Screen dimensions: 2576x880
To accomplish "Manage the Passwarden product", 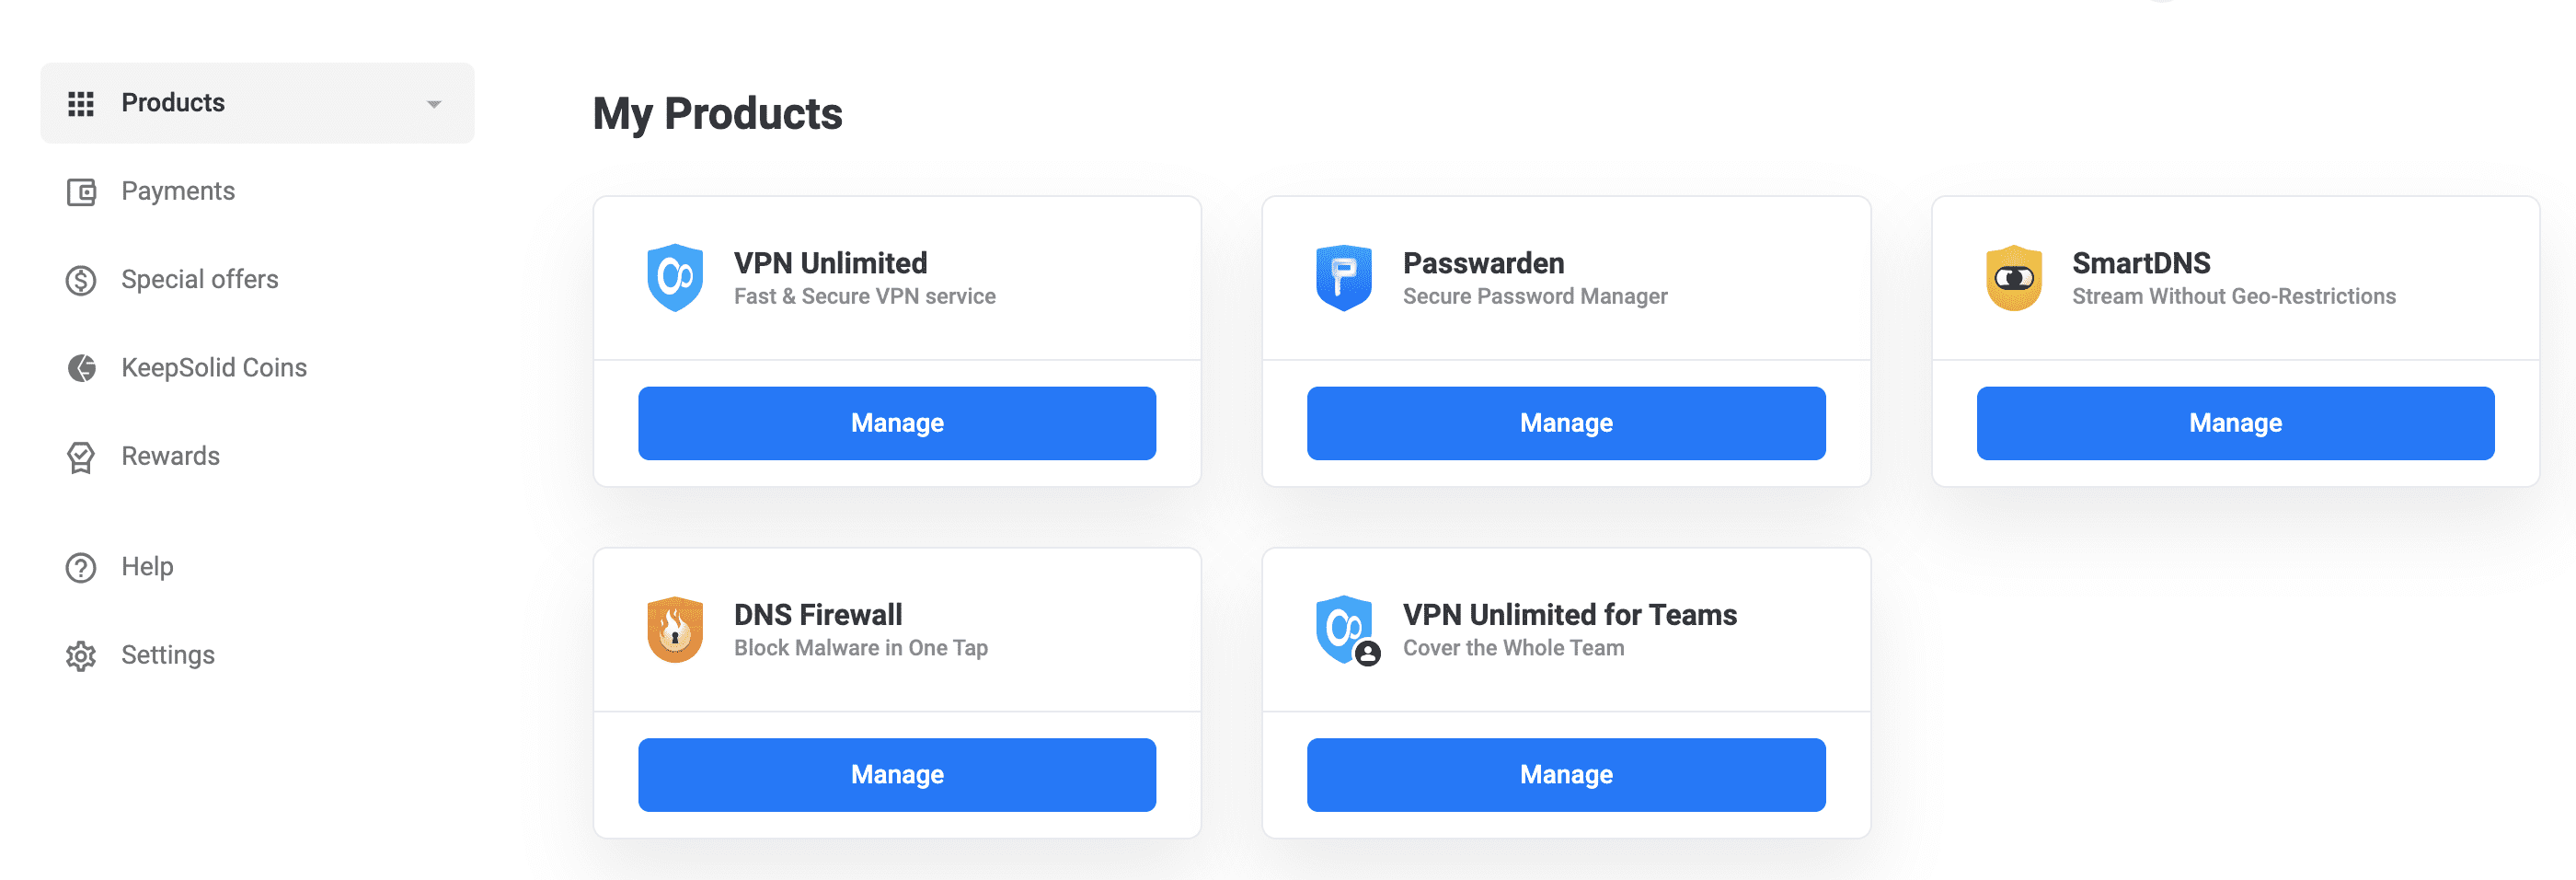I will (1565, 423).
